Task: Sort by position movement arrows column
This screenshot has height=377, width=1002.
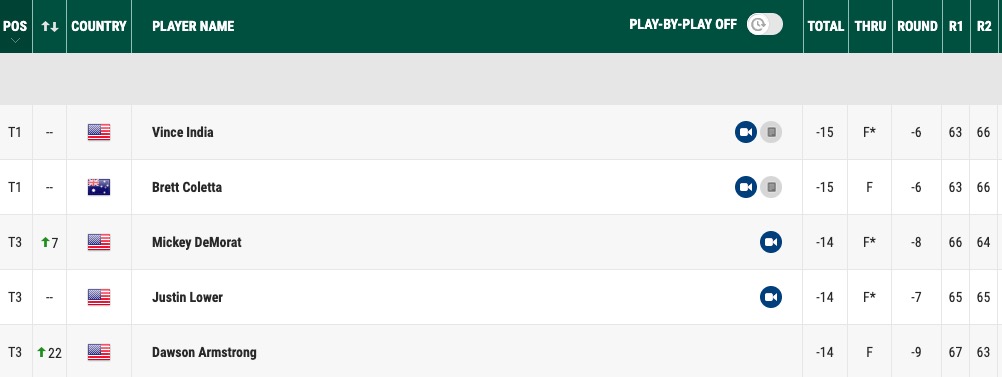Action: point(50,26)
